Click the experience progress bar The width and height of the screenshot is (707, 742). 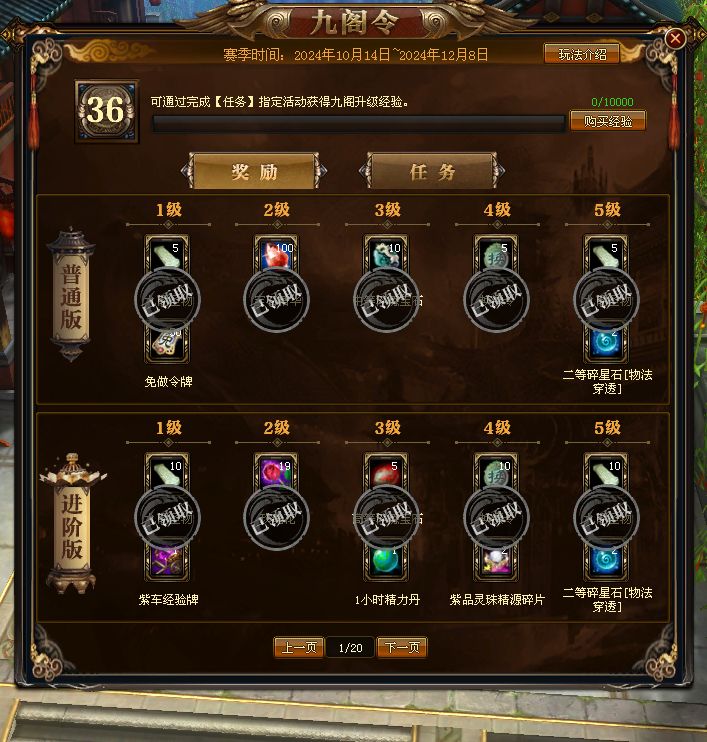(359, 124)
